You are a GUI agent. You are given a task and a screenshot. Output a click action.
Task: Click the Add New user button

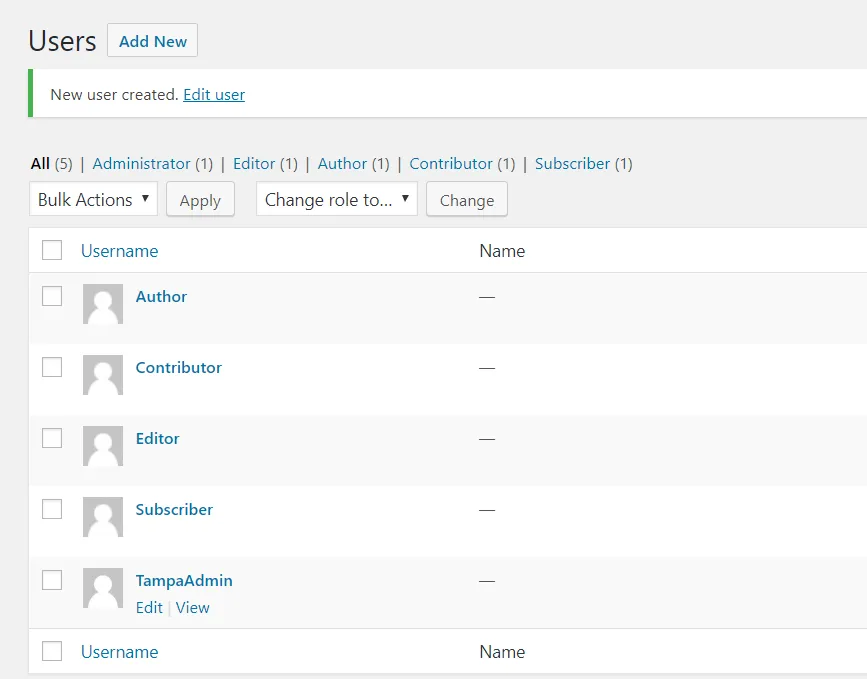pos(153,40)
